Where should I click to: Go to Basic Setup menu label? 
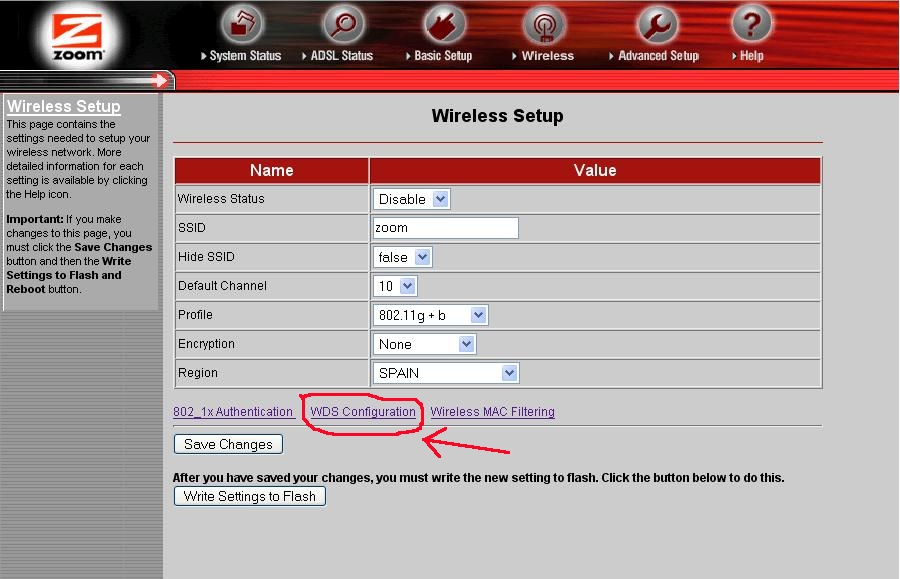pyautogui.click(x=443, y=56)
